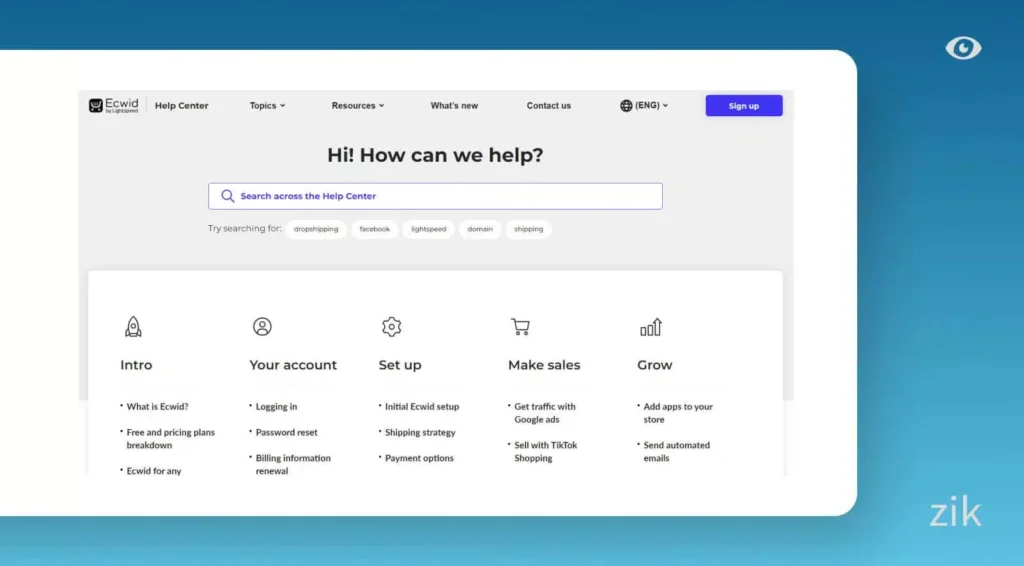Screen dimensions: 1024x566
Task: Click the rocket Intro icon
Action: pyautogui.click(x=133, y=327)
